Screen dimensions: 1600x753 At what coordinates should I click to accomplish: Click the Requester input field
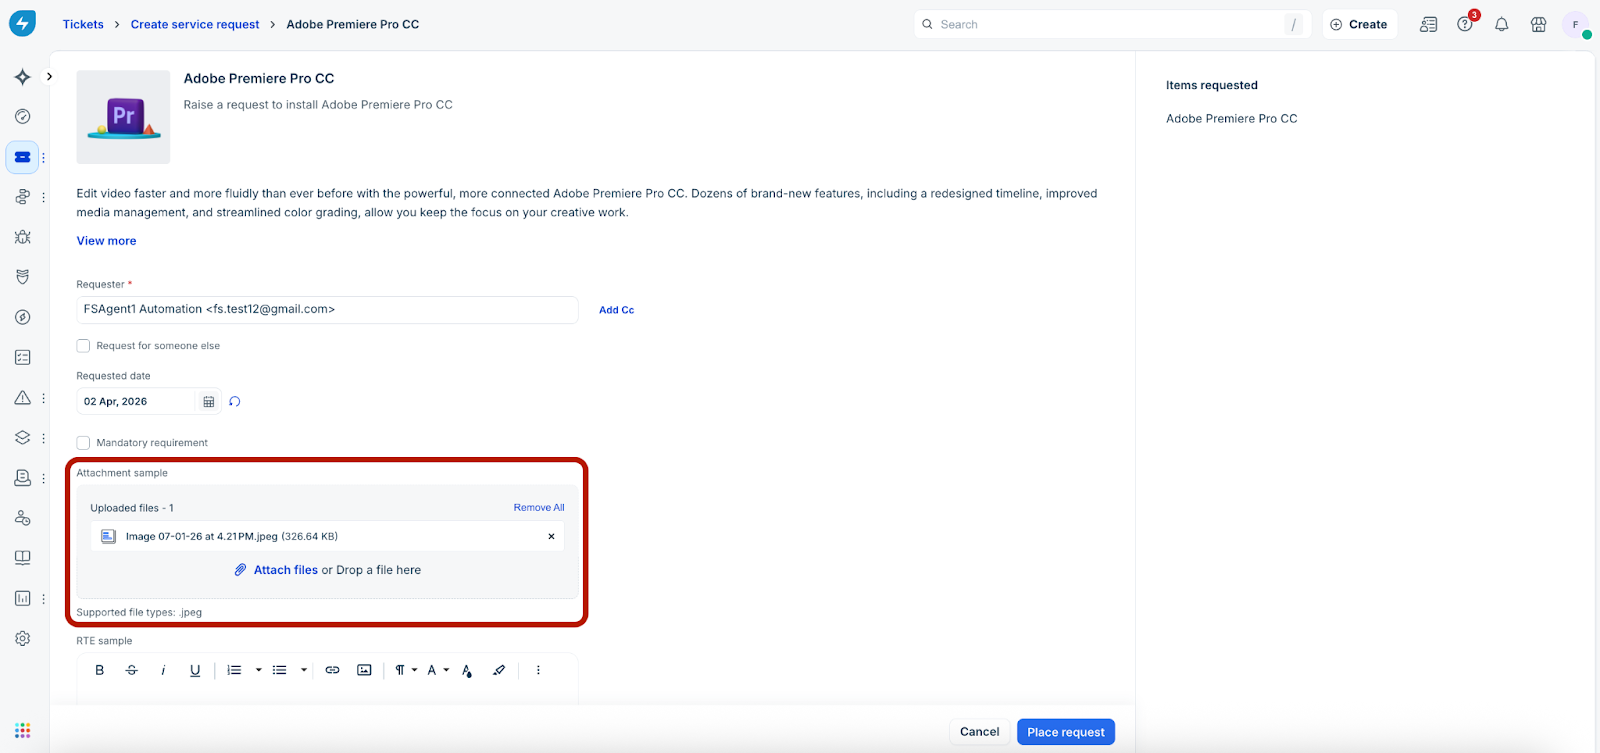click(x=327, y=310)
